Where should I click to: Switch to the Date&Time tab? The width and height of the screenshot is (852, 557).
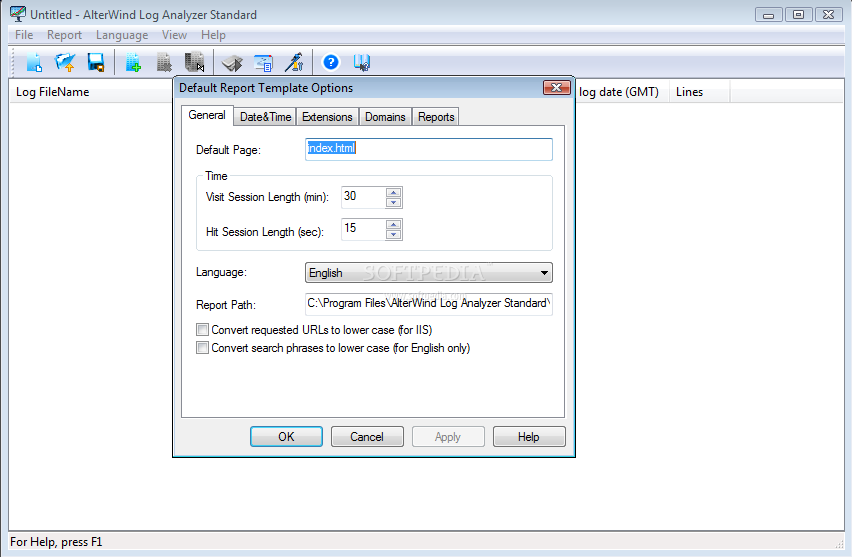click(x=265, y=117)
